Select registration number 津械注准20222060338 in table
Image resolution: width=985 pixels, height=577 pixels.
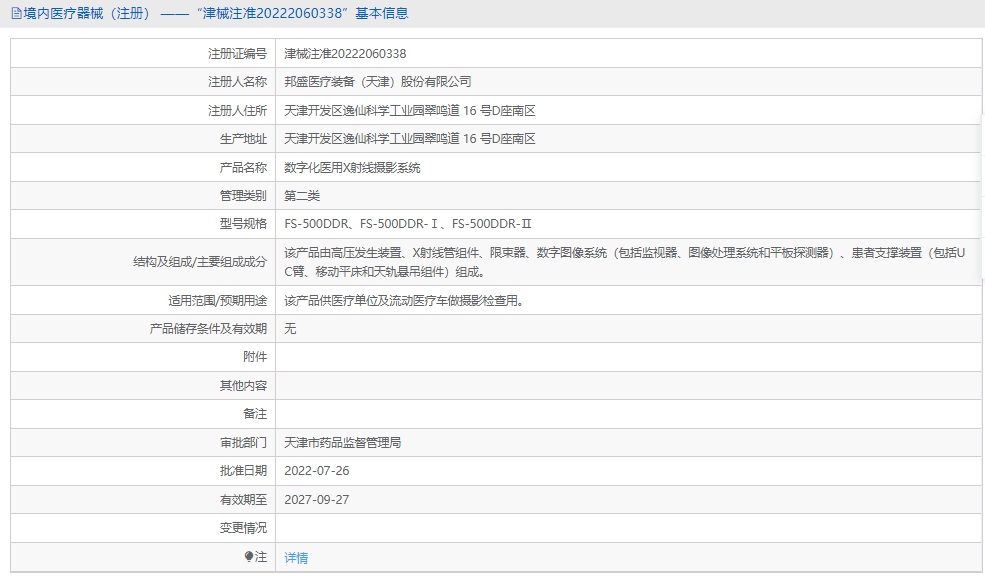pyautogui.click(x=345, y=54)
